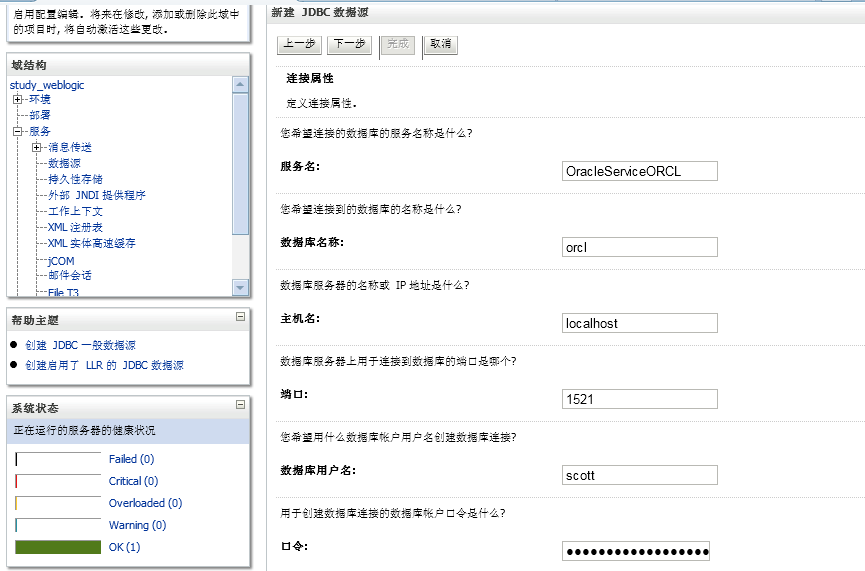Open the 服务 tree link
Screen dimensions: 865x571
pyautogui.click(x=40, y=131)
